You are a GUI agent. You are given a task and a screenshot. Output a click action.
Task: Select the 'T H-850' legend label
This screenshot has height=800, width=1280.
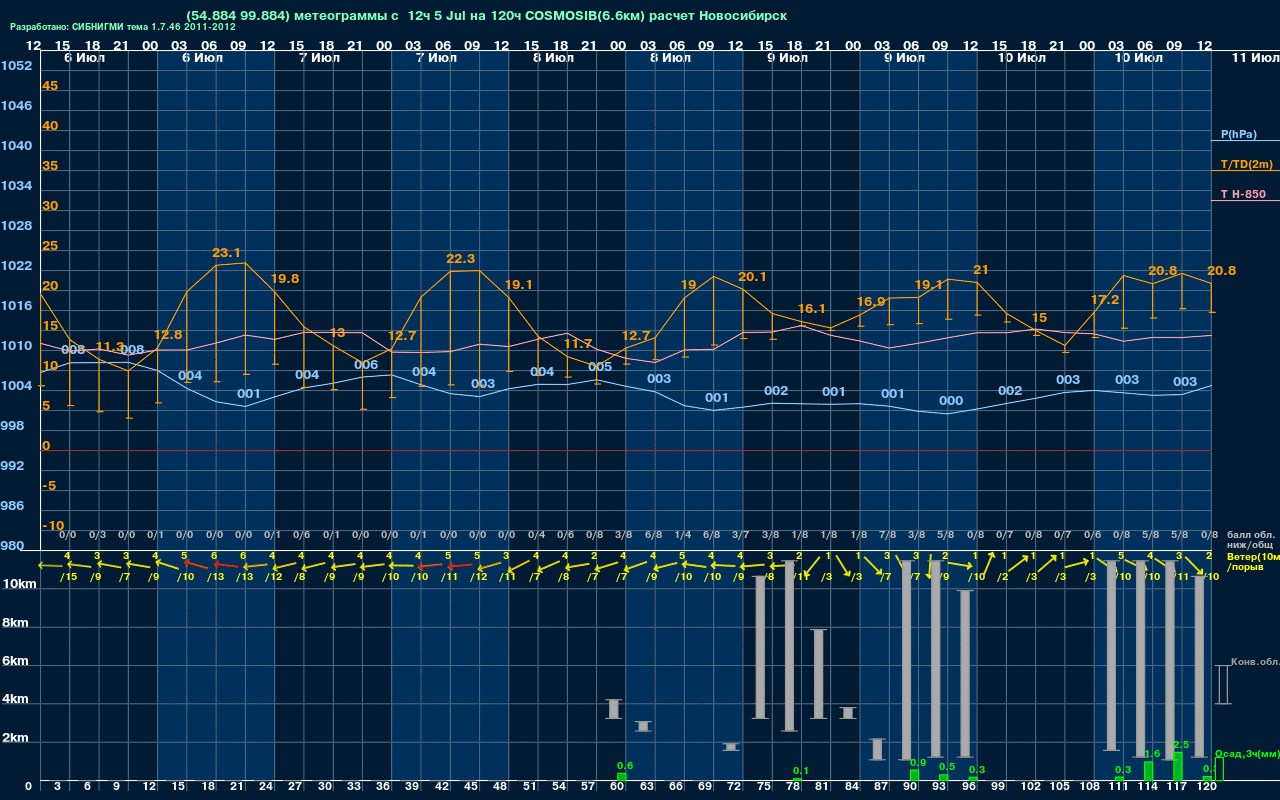[x=1243, y=194]
